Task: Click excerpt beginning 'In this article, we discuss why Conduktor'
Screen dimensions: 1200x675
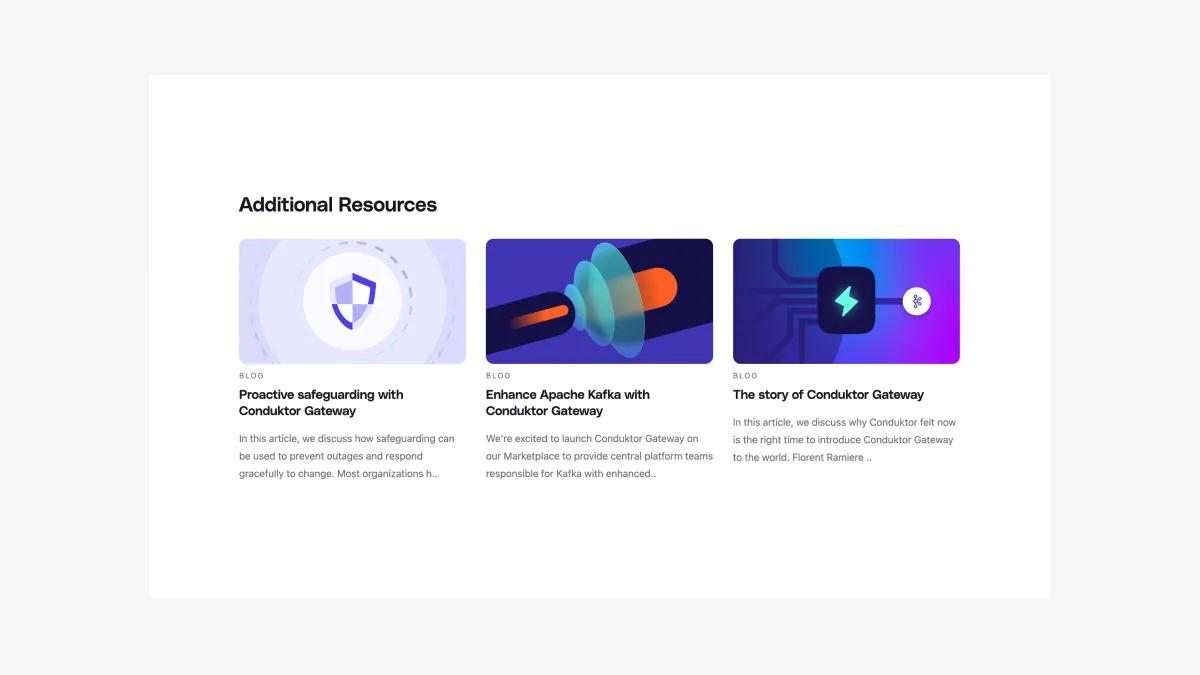Action: click(x=843, y=440)
